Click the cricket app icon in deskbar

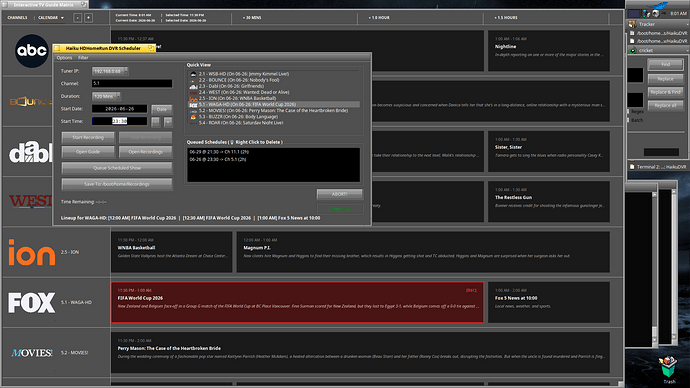click(633, 50)
